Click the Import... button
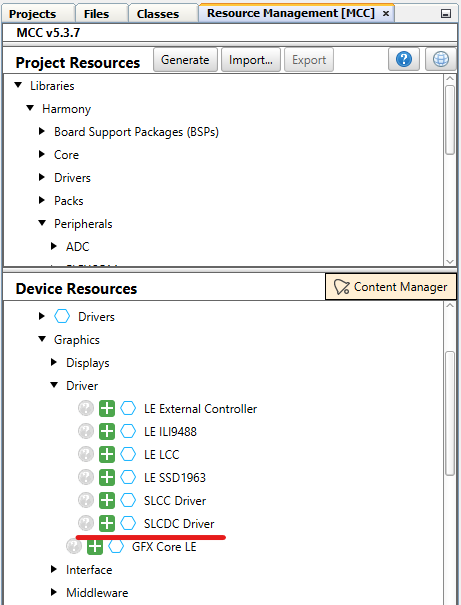The height and width of the screenshot is (605, 461). (251, 59)
